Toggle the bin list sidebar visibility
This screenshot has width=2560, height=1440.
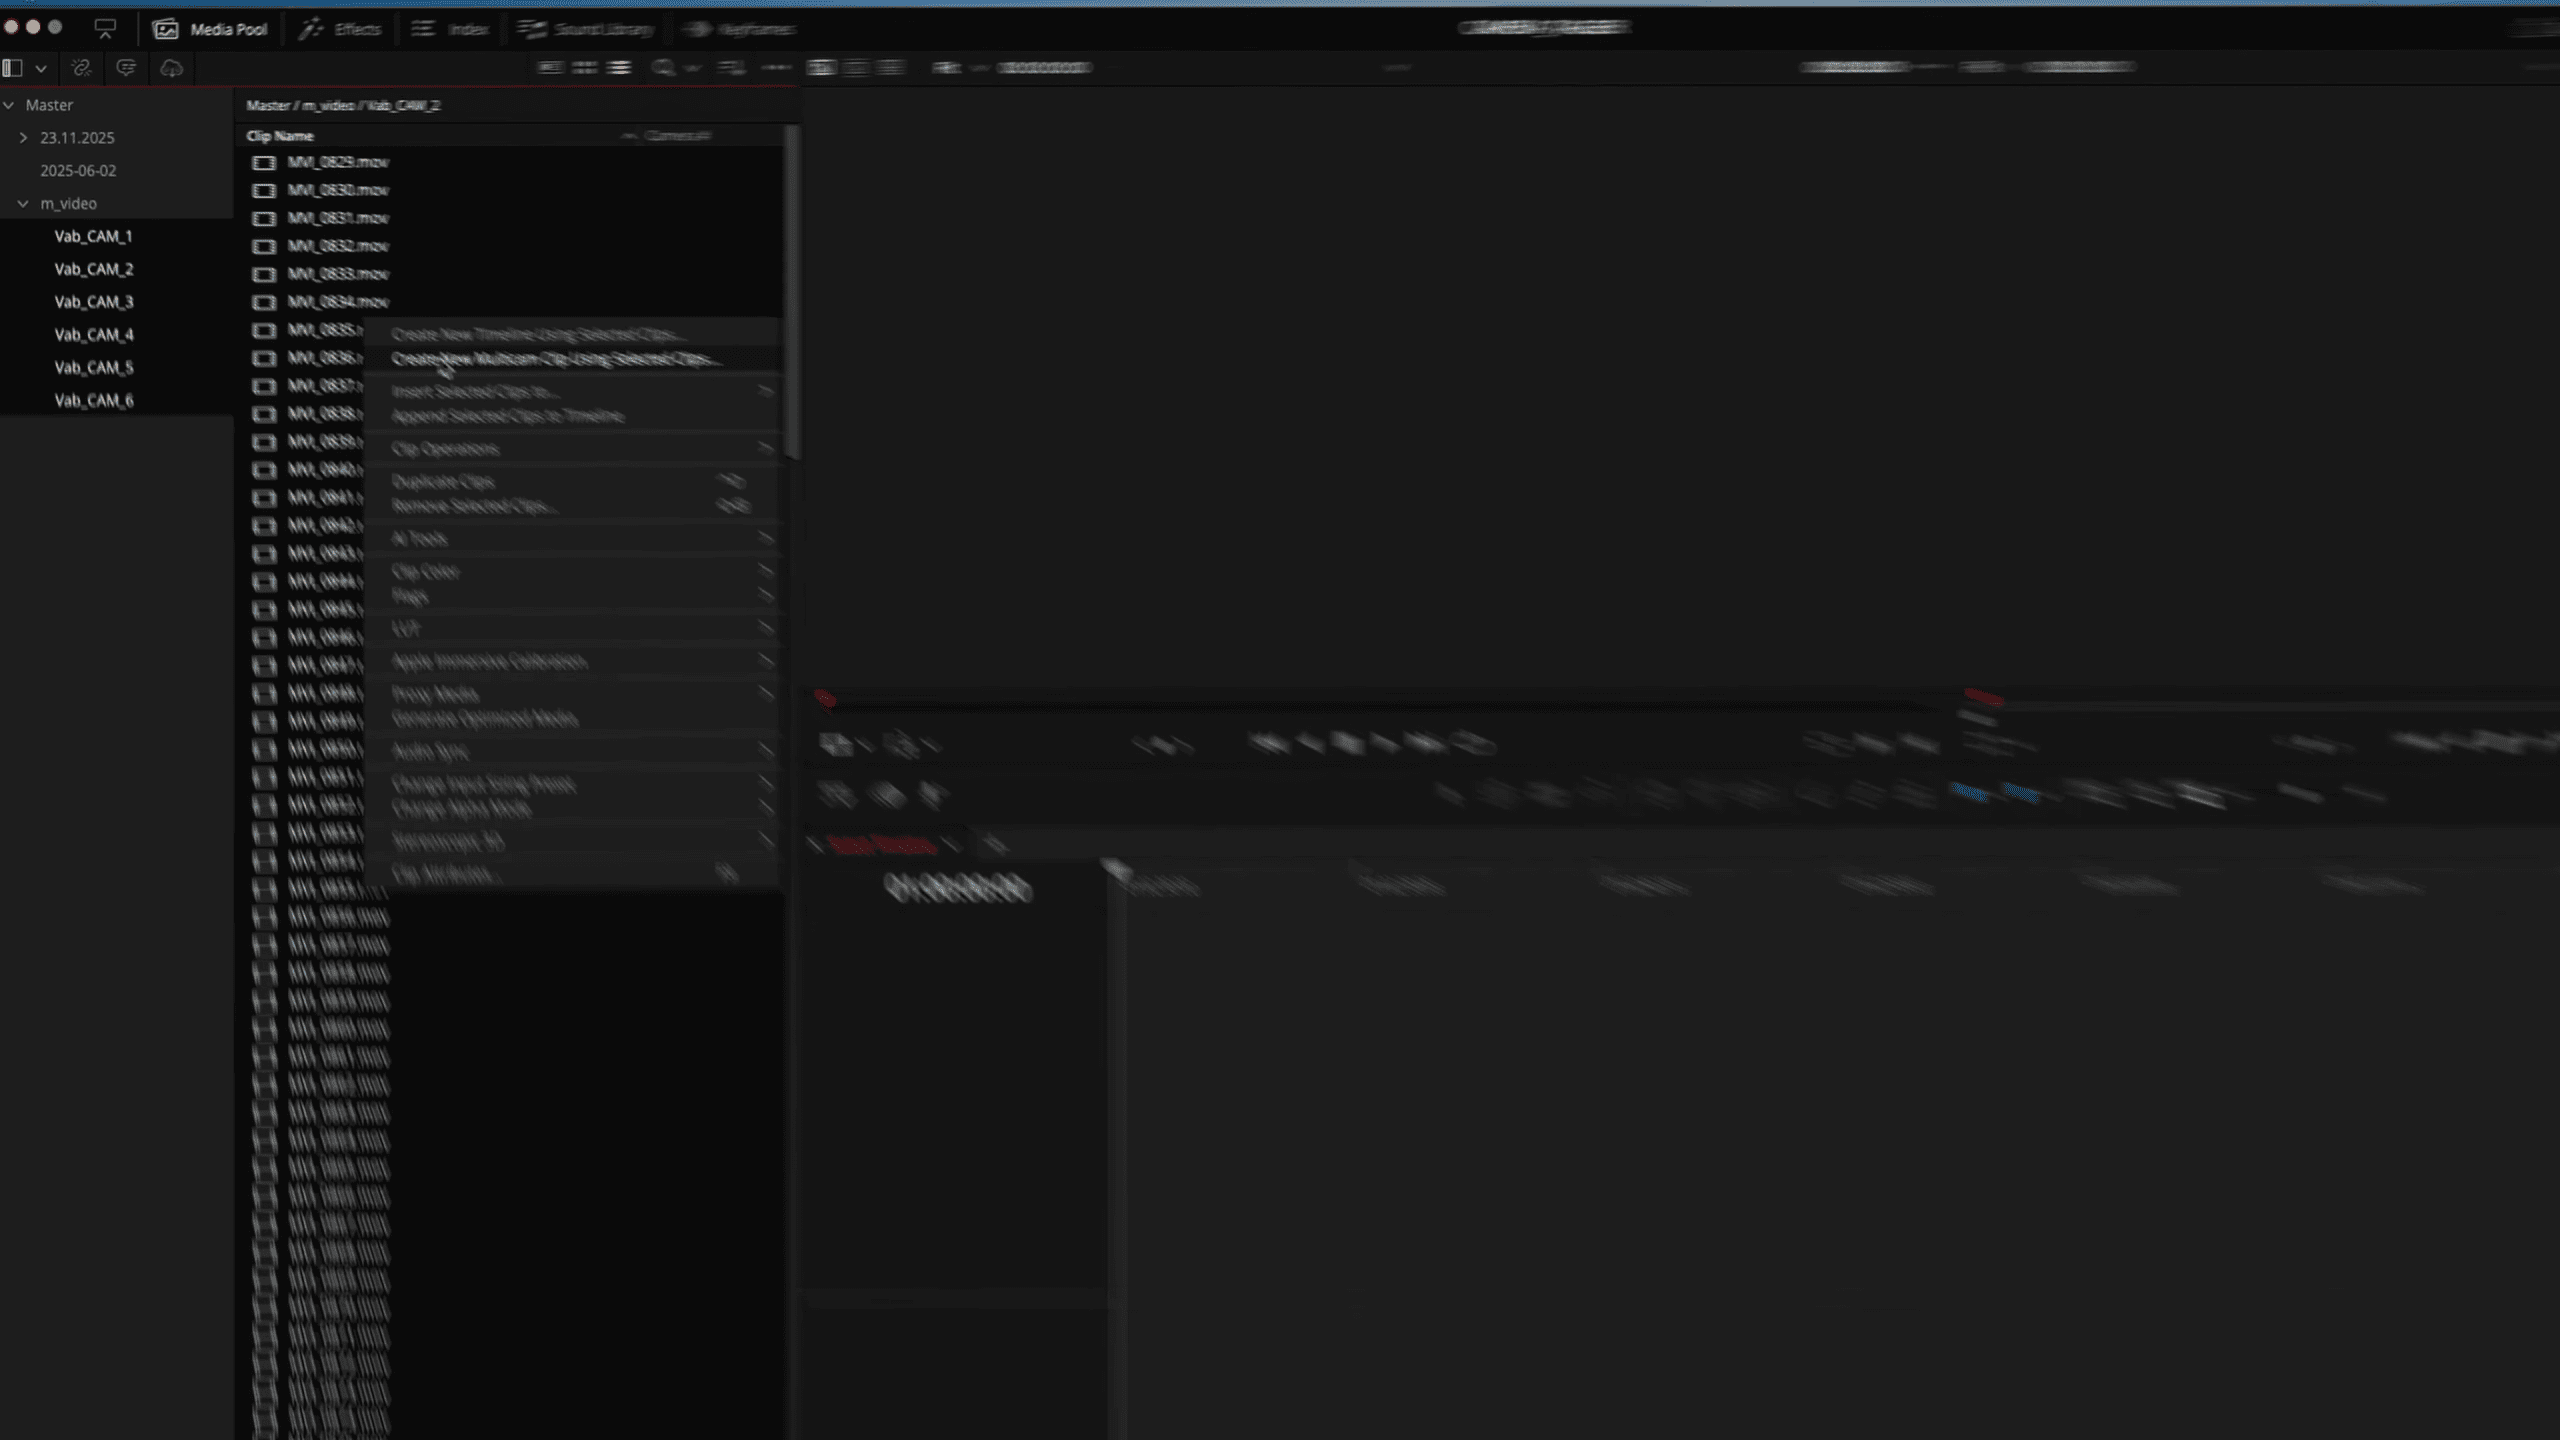[x=13, y=68]
